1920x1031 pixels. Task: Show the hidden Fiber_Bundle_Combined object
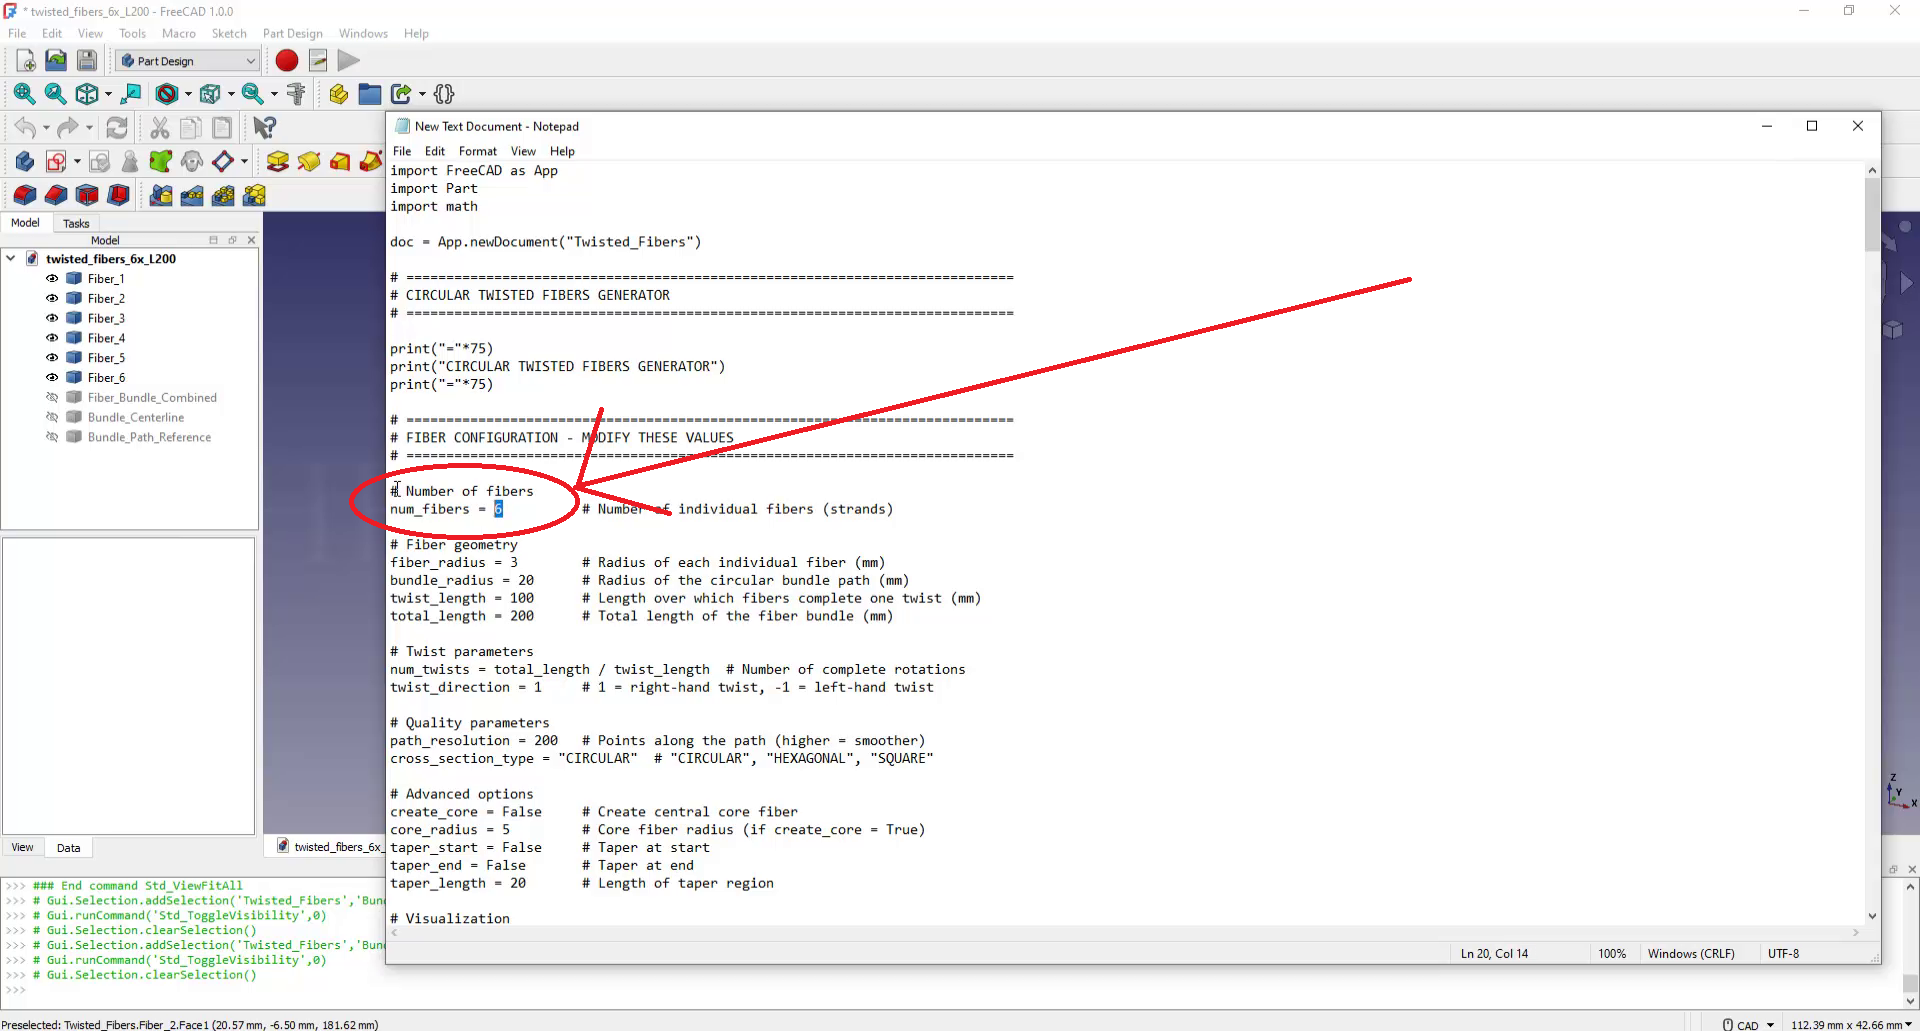pos(52,398)
